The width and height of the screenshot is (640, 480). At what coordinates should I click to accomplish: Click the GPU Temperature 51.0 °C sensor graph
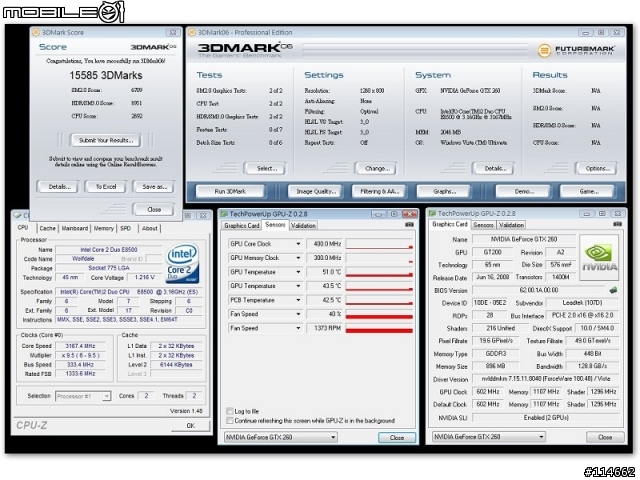point(379,272)
